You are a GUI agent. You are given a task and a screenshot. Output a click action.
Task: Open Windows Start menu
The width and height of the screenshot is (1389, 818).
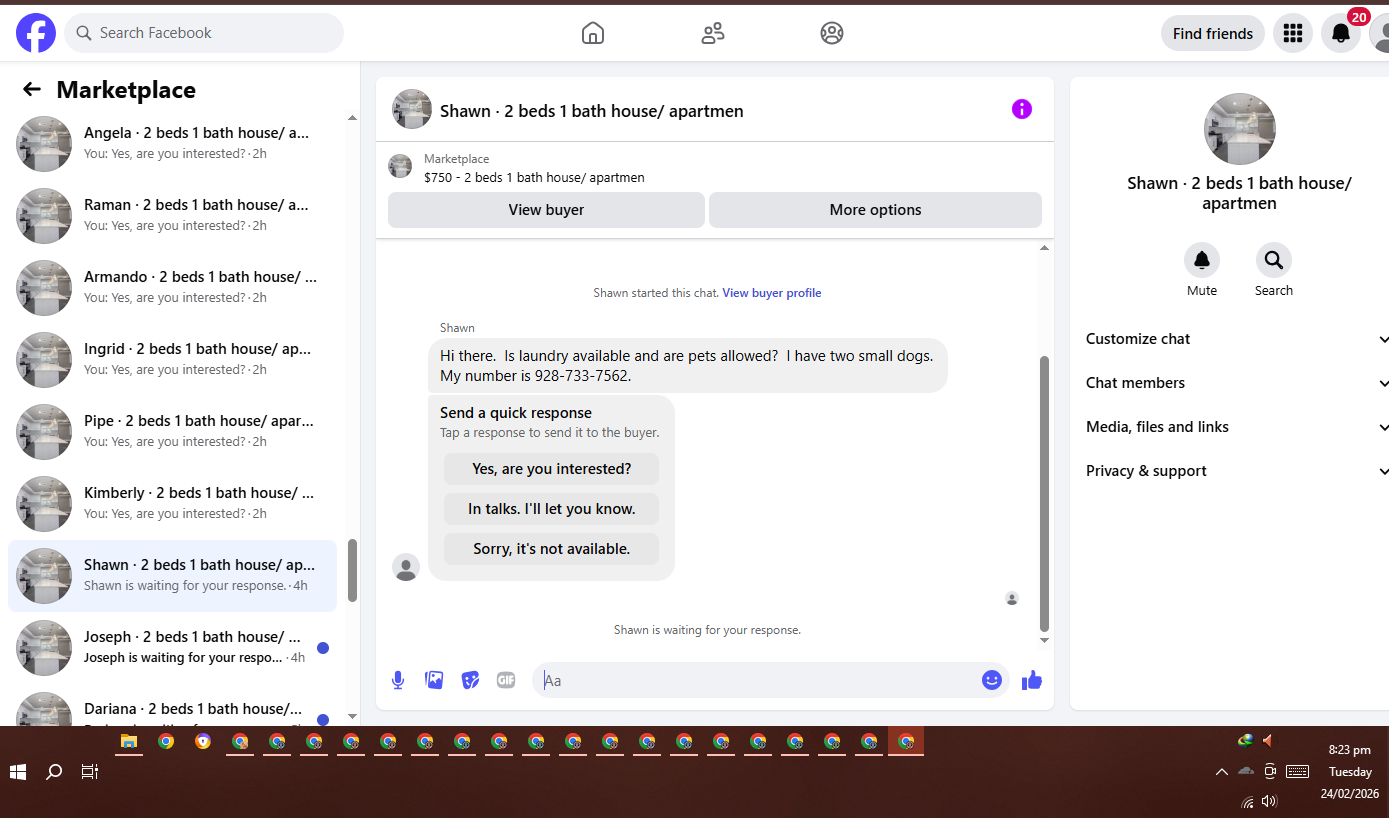pyautogui.click(x=18, y=772)
